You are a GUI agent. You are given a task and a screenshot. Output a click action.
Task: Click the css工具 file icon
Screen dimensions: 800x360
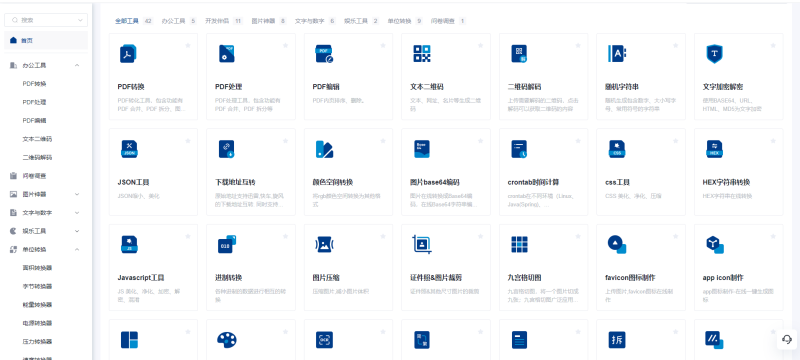pos(617,149)
